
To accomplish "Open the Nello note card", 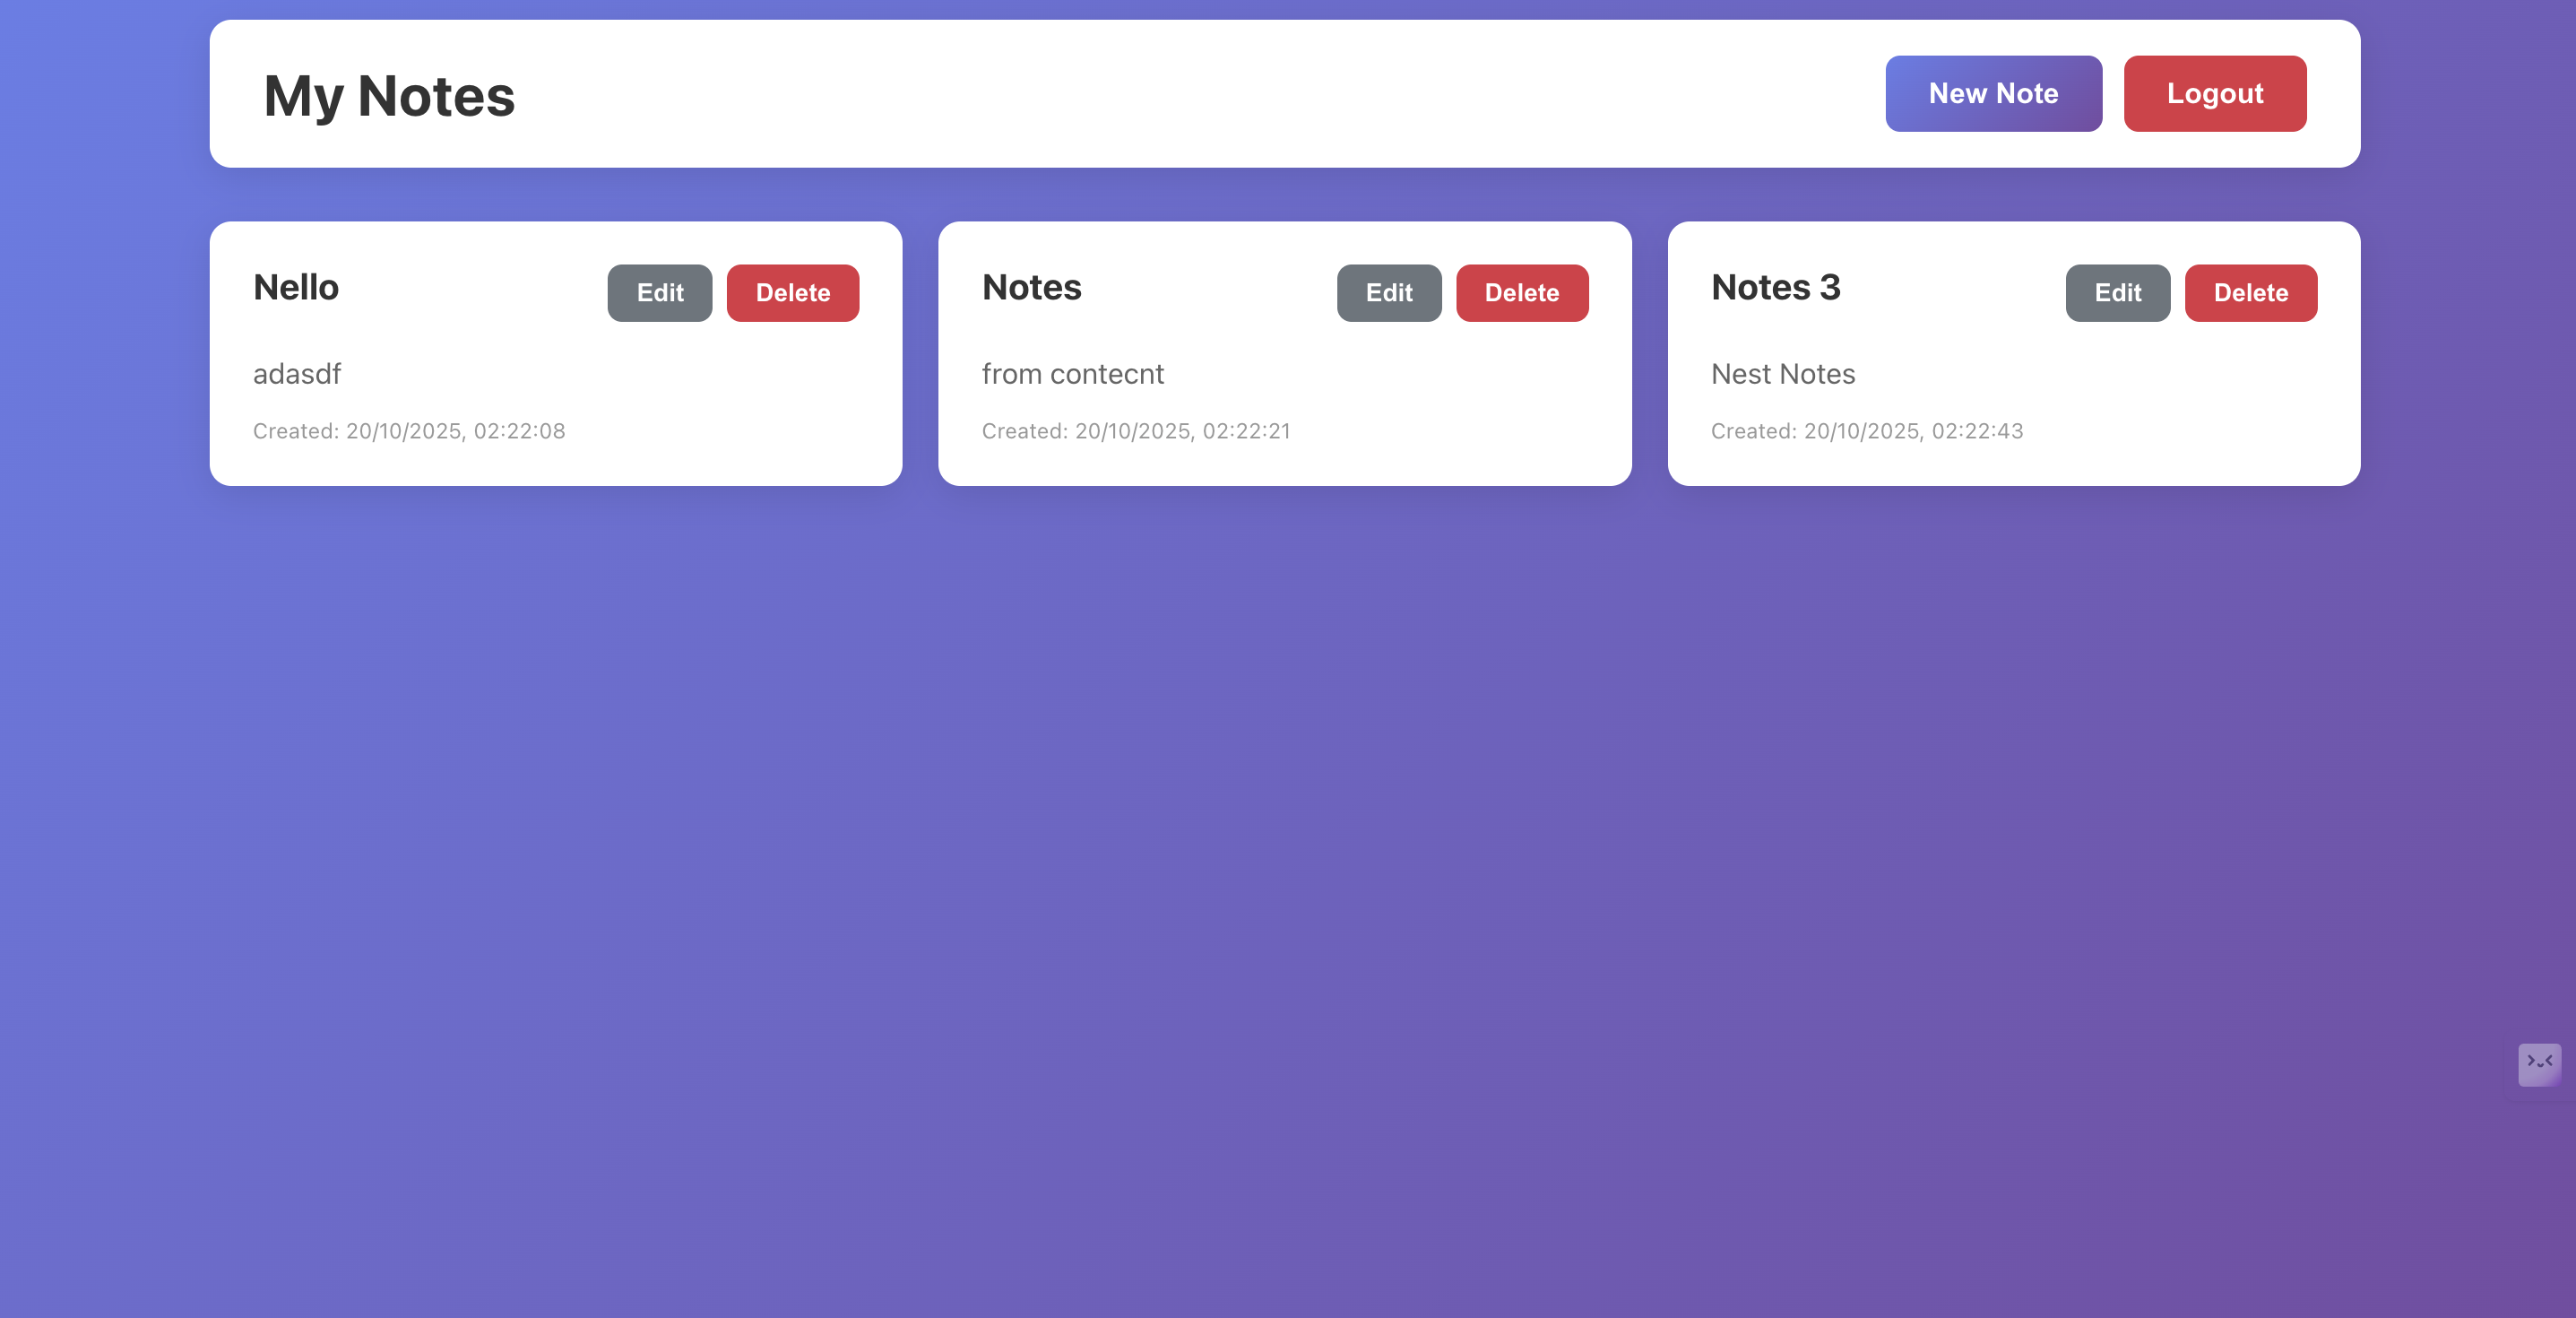I will [556, 353].
